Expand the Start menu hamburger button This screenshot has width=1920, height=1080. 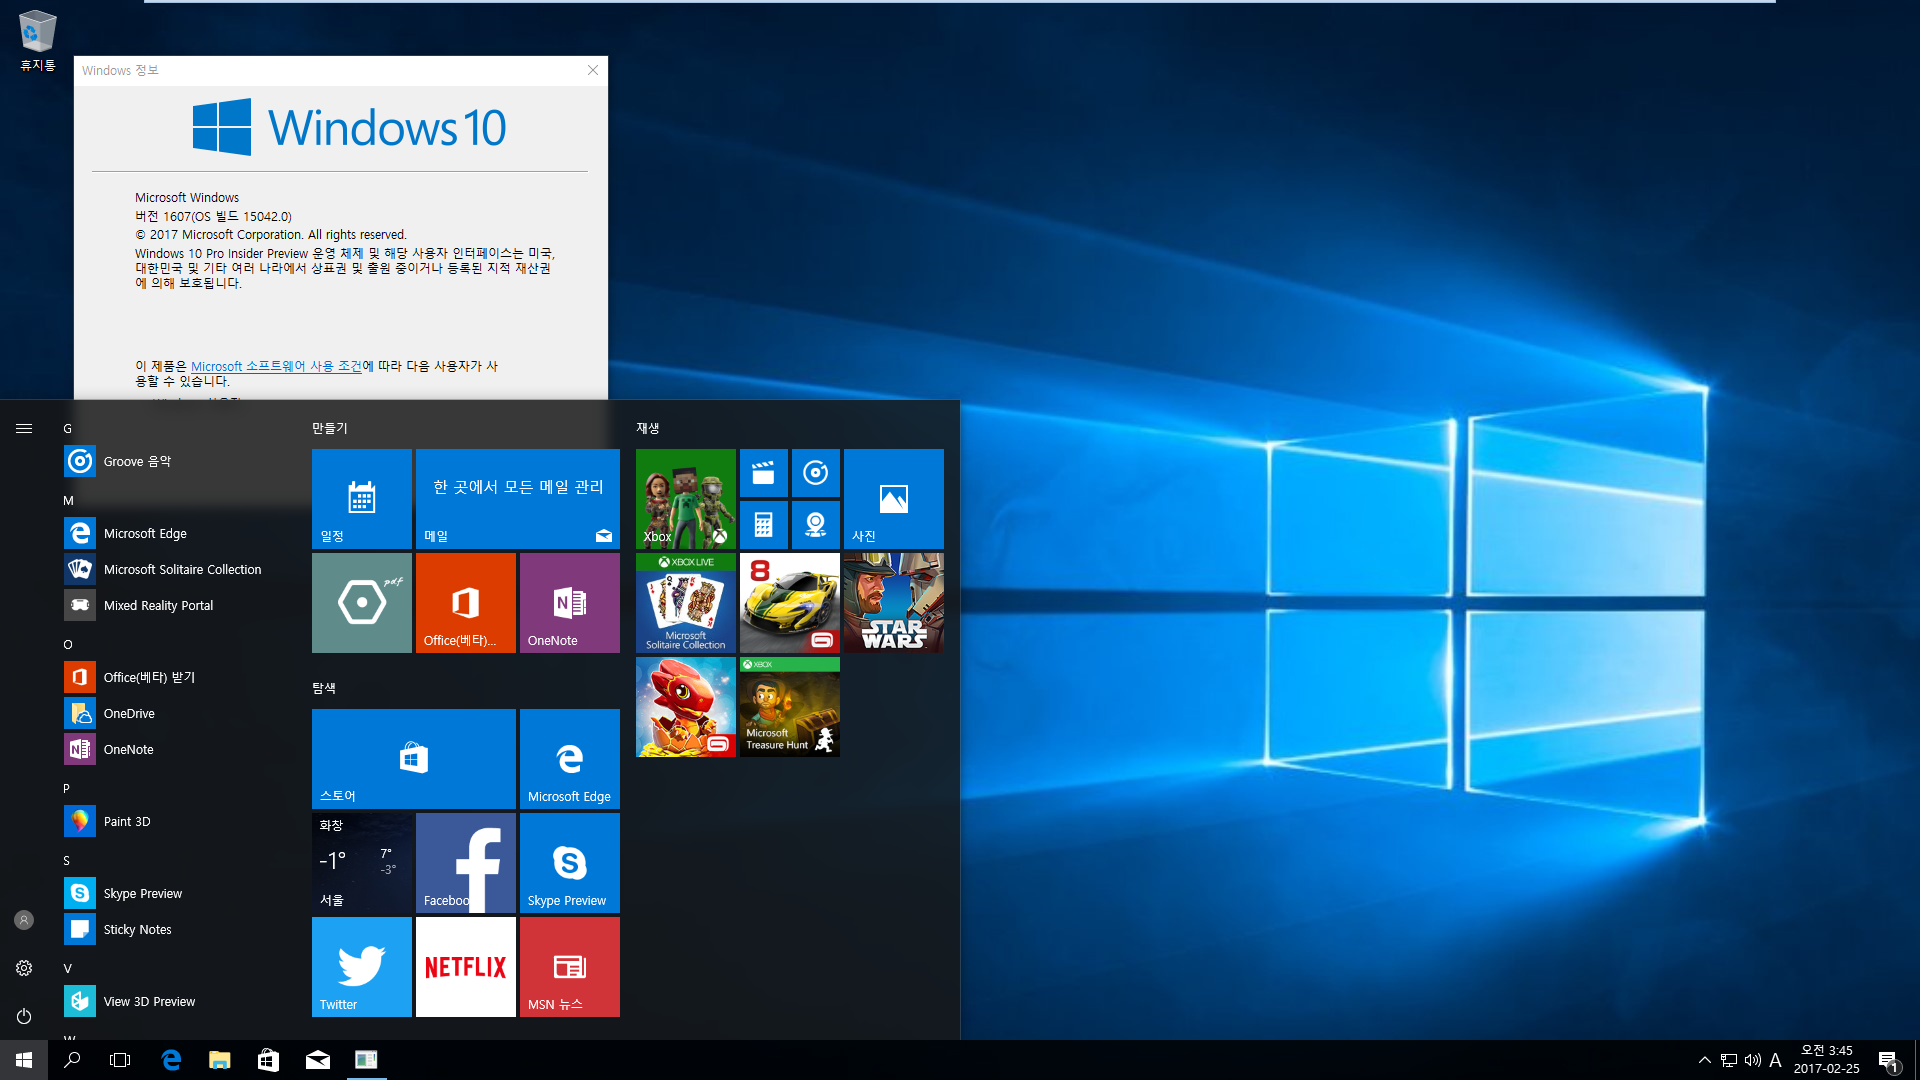(x=24, y=428)
